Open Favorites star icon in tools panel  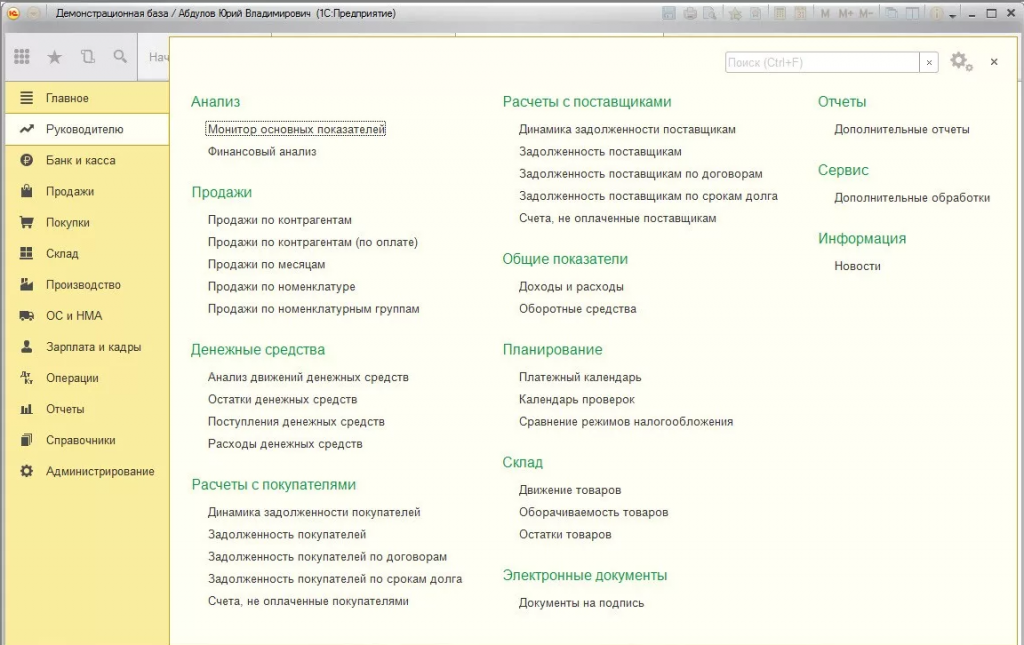point(55,57)
